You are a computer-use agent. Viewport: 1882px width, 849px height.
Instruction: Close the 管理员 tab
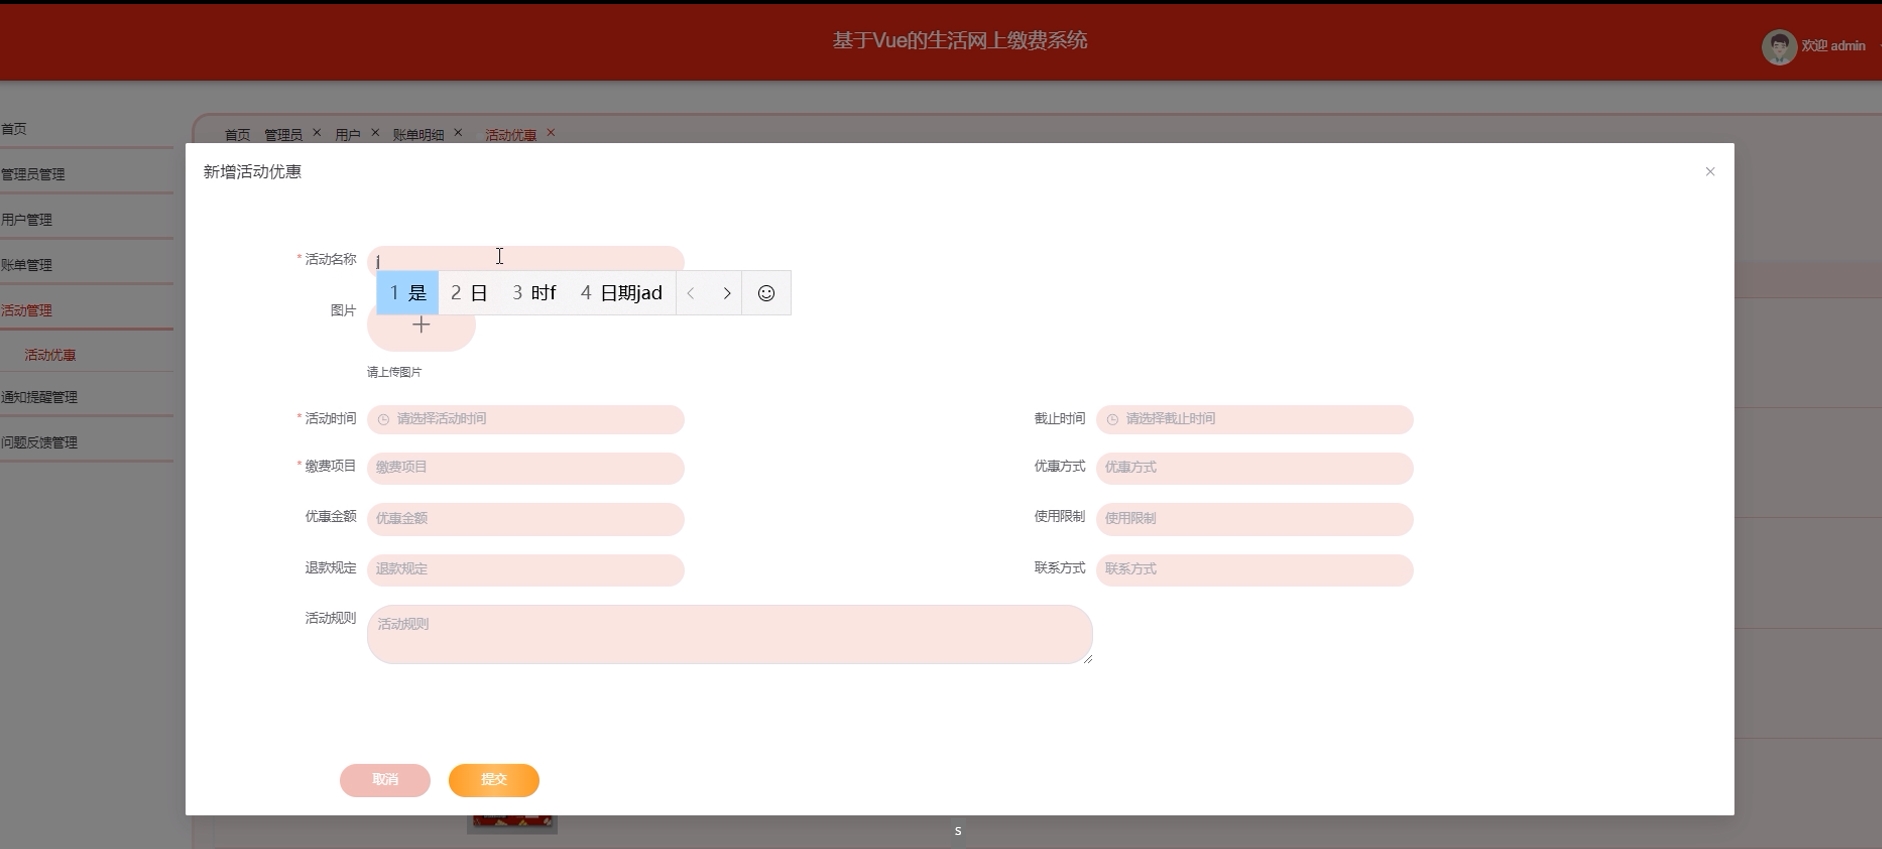[x=317, y=132]
